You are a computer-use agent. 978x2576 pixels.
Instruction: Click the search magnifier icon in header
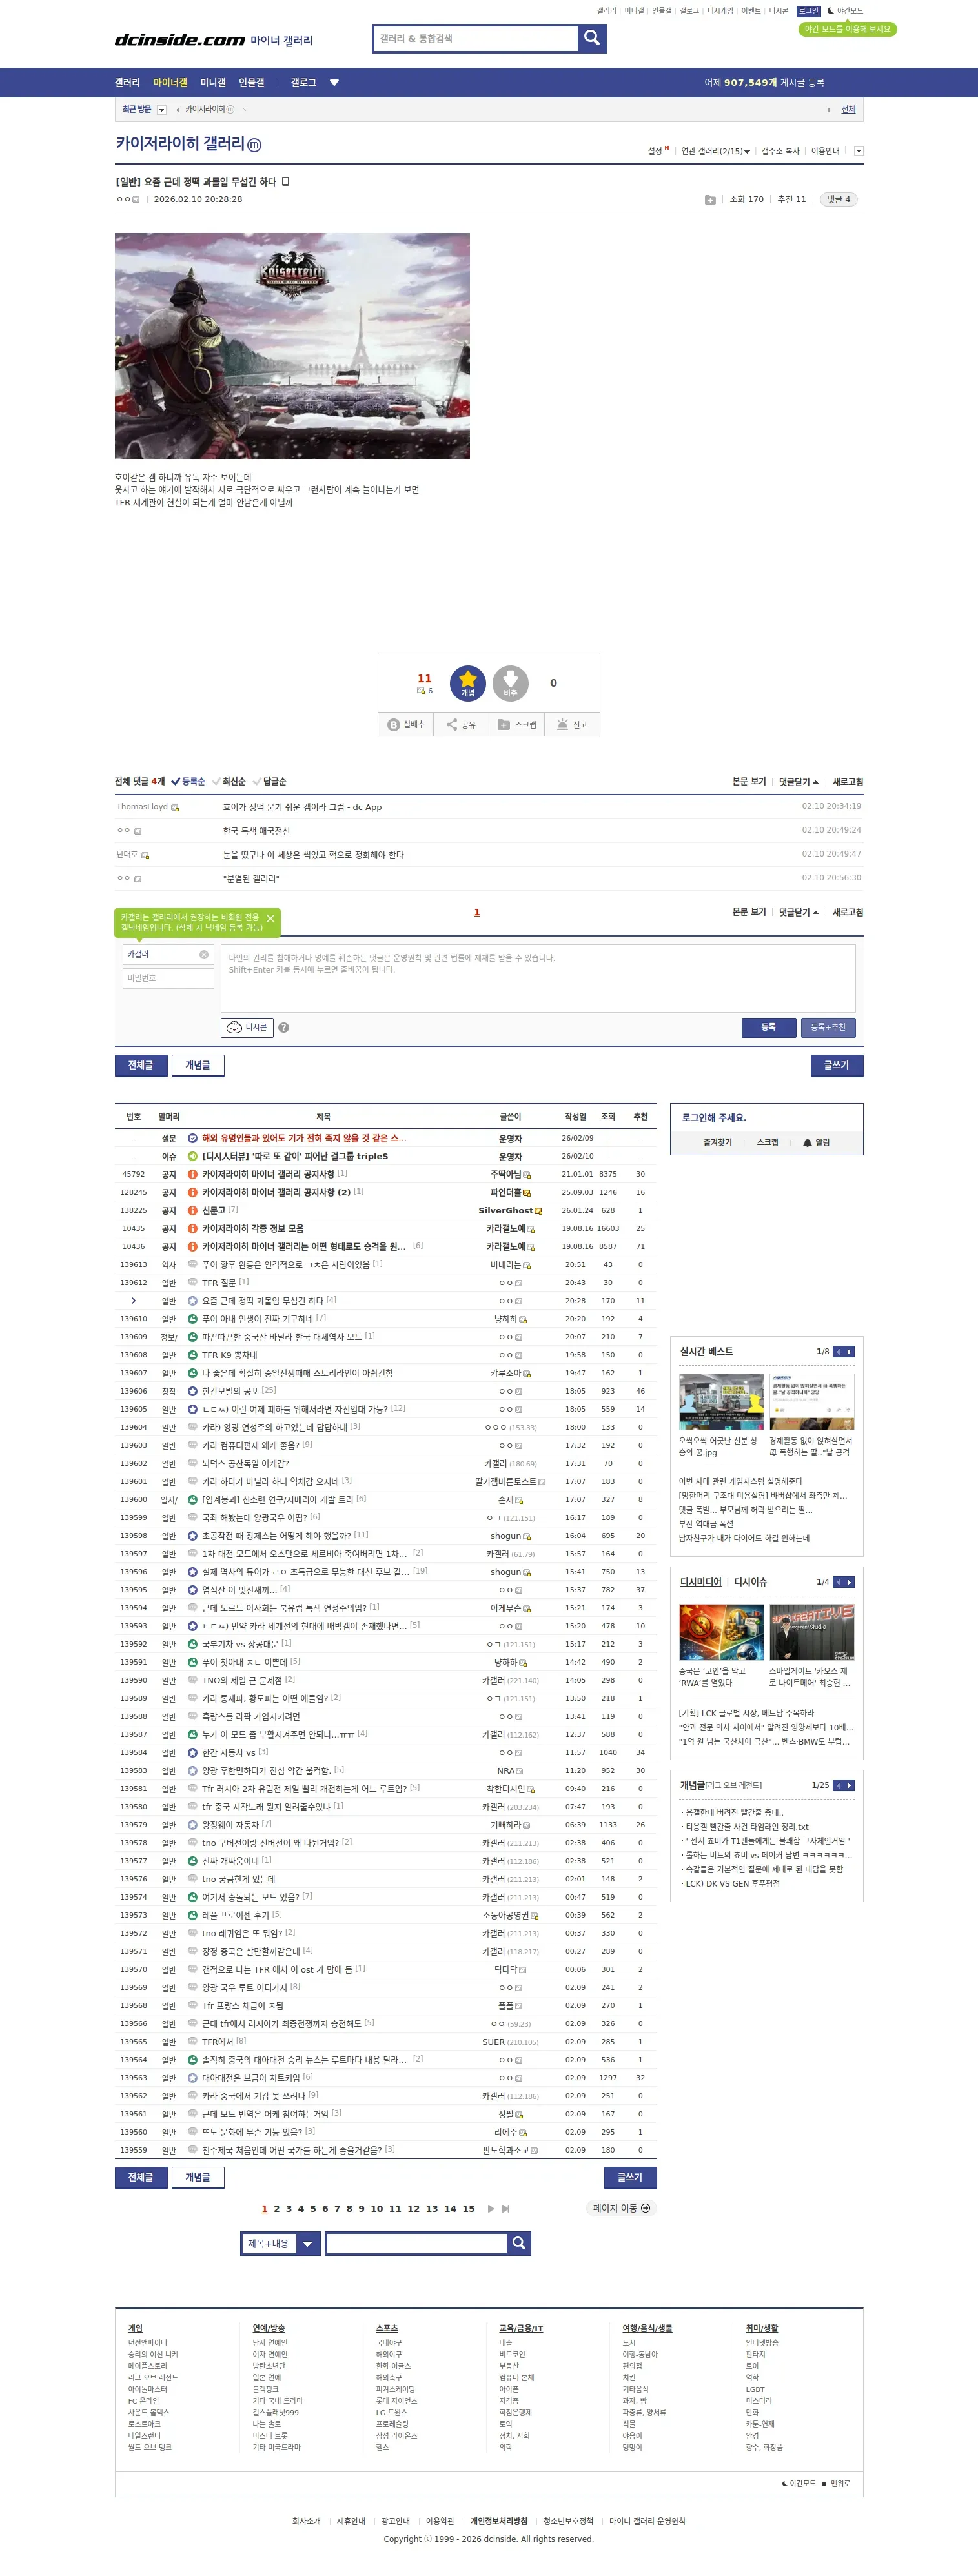pyautogui.click(x=592, y=38)
